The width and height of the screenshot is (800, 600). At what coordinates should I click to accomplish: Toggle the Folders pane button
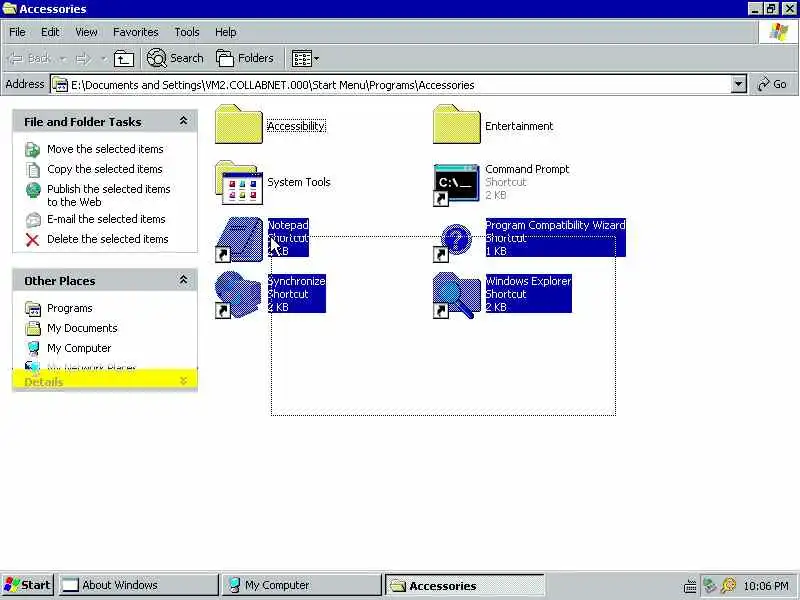click(245, 58)
